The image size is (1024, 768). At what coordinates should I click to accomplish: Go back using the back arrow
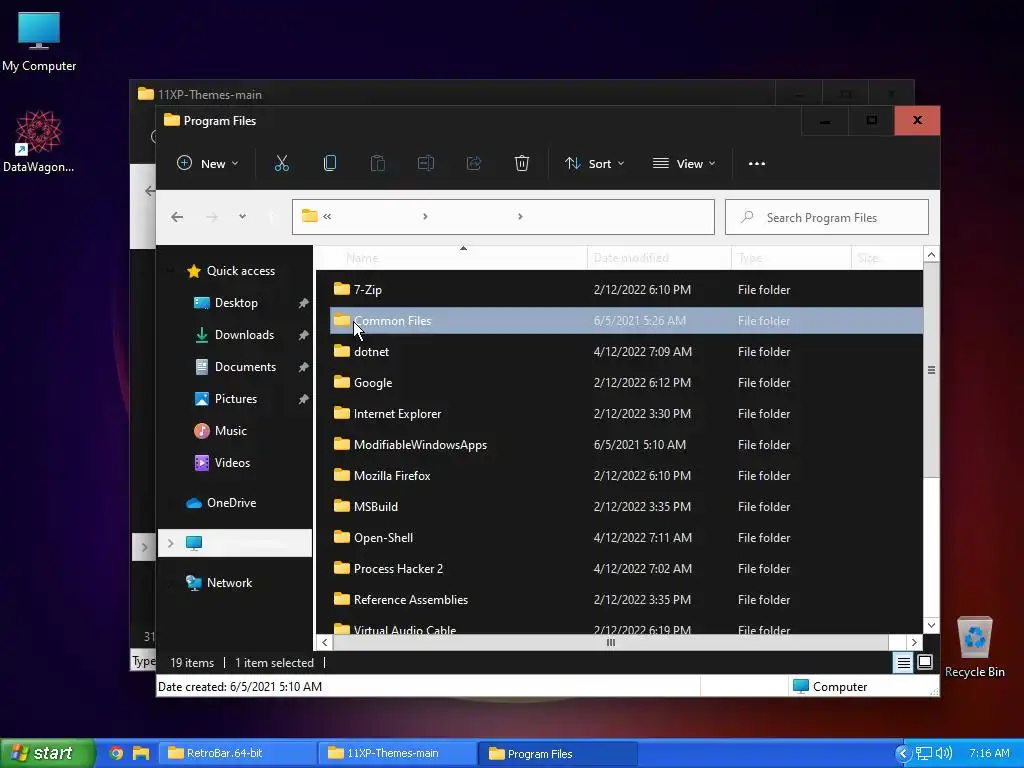177,217
